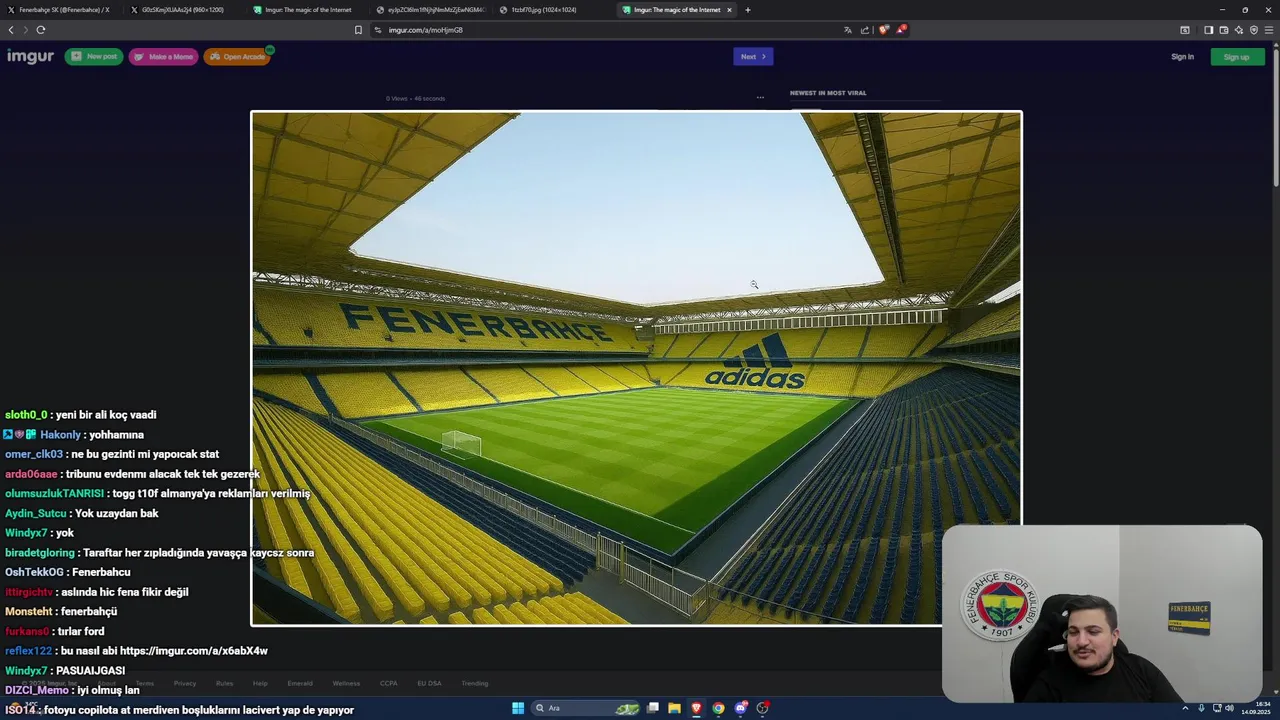Image resolution: width=1280 pixels, height=720 pixels.
Task: Reload the current page
Action: (x=41, y=30)
